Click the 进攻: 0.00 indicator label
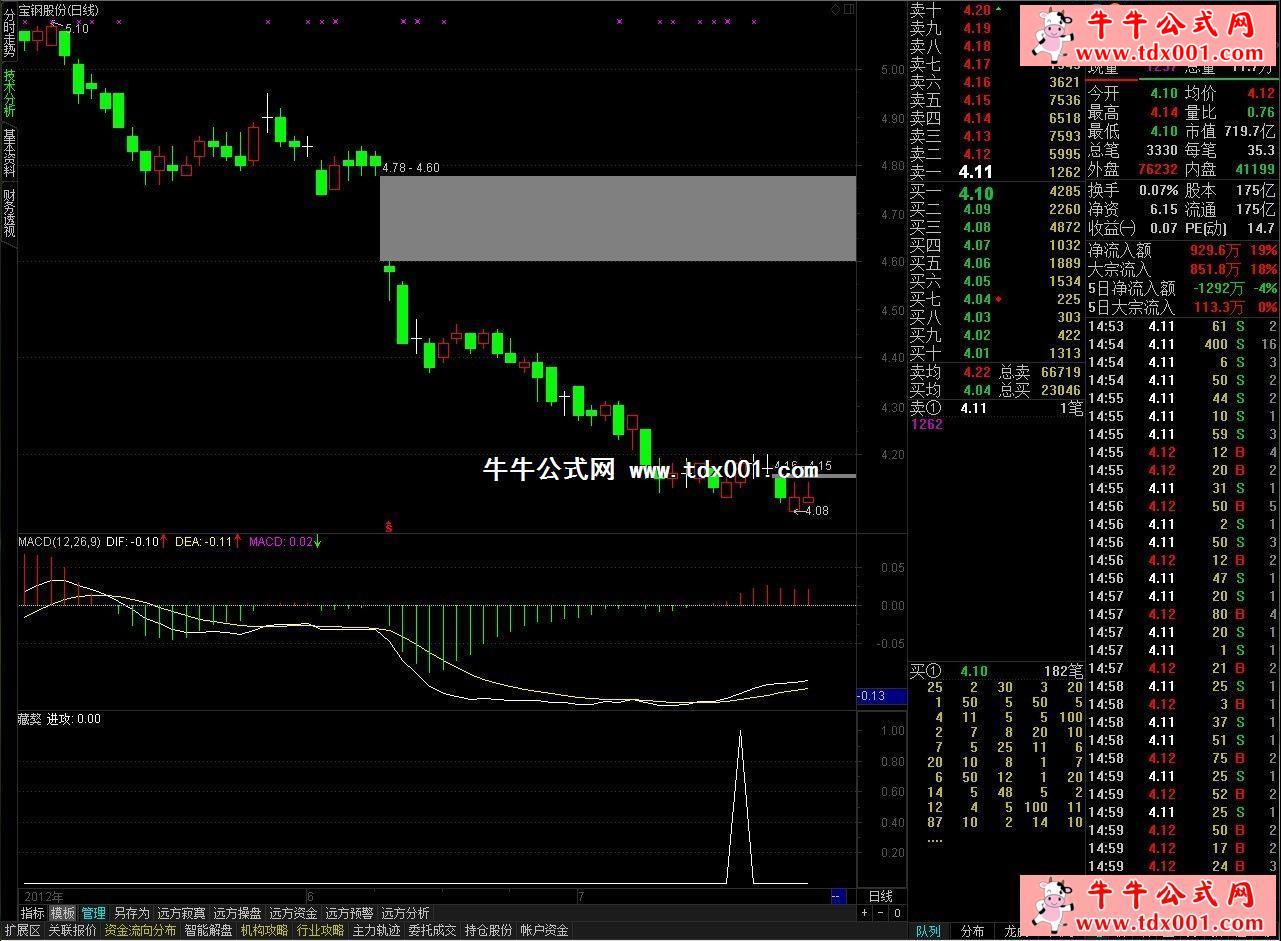The height and width of the screenshot is (941, 1281). [73, 718]
